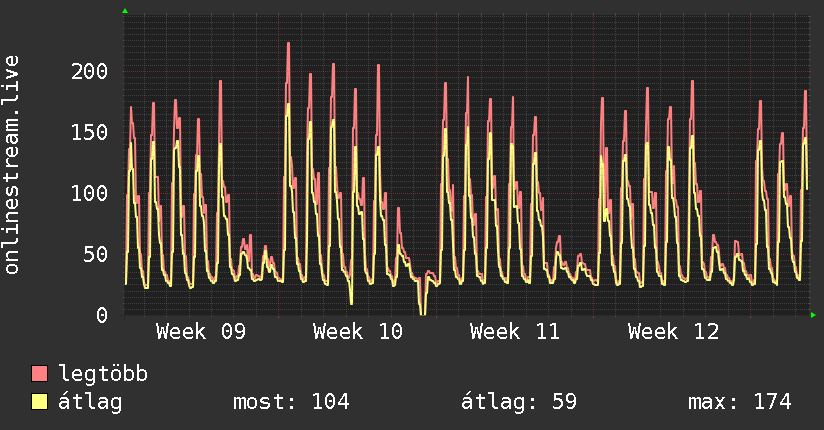The height and width of the screenshot is (430, 824).
Task: Click the 0 y-axis tick label
Action: coord(102,315)
